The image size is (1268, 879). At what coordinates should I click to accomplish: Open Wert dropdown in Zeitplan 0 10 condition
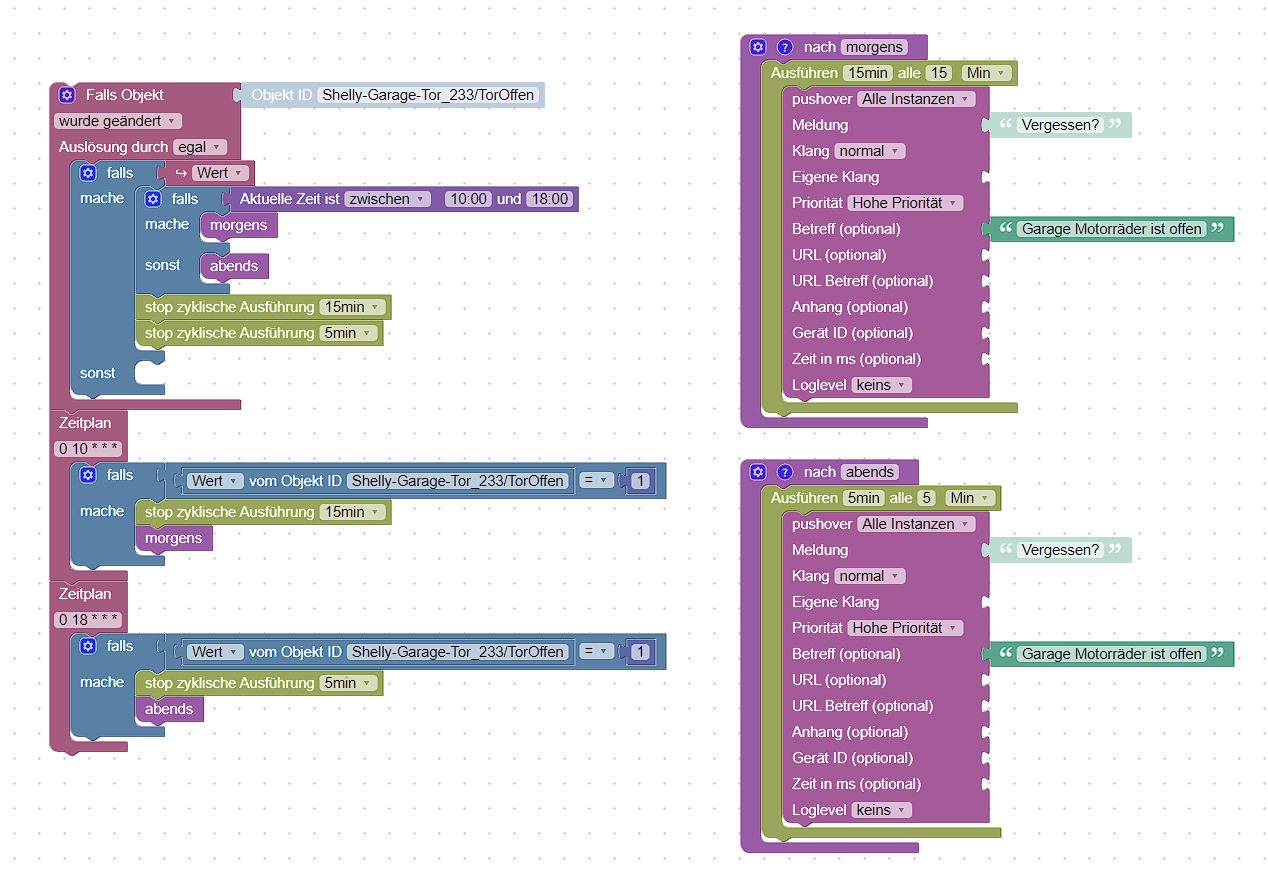tap(215, 481)
